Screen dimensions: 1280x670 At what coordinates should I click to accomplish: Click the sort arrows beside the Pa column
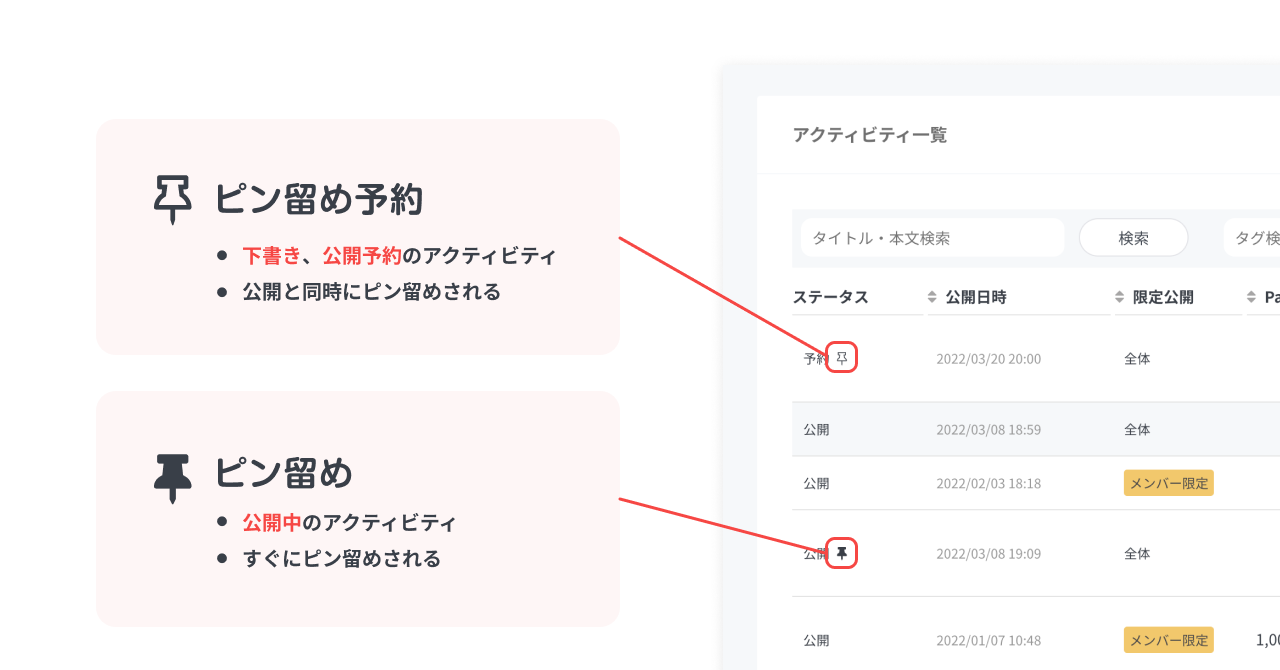pos(1251,297)
